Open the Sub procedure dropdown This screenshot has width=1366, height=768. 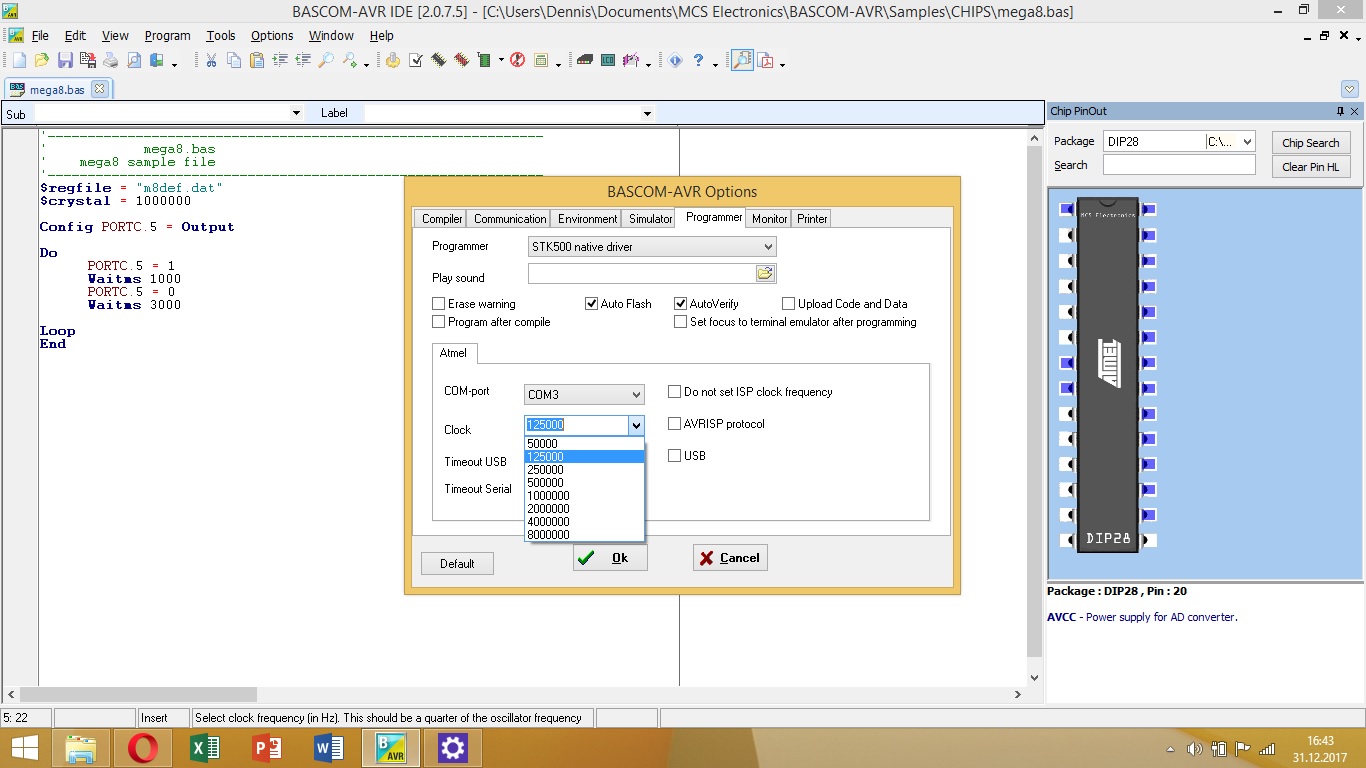coord(295,114)
